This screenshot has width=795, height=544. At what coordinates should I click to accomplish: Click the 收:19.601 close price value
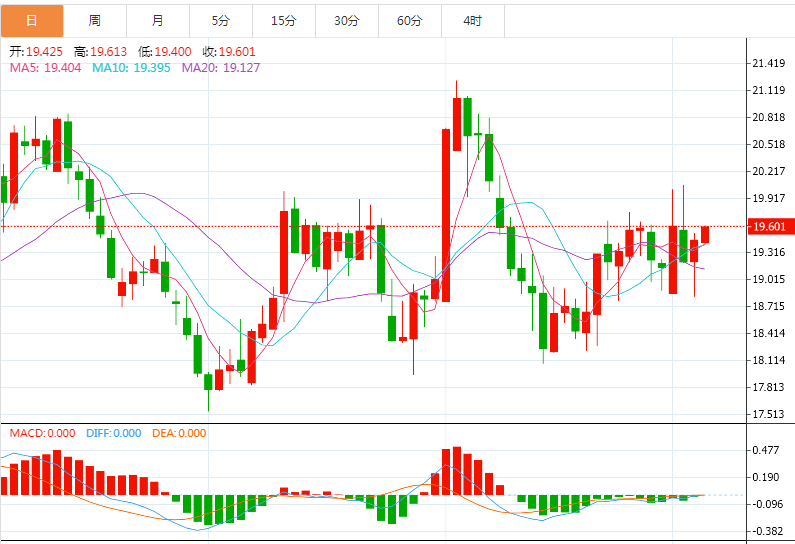229,52
